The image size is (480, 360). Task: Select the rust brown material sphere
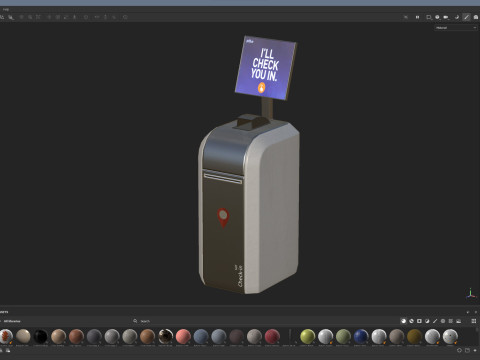point(76,336)
